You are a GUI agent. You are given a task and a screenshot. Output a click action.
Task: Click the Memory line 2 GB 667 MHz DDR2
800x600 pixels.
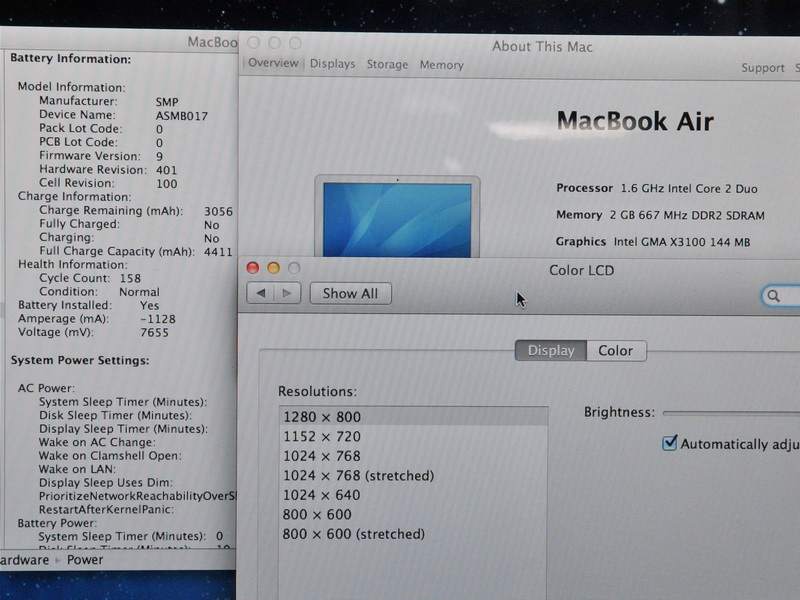pyautogui.click(x=660, y=215)
